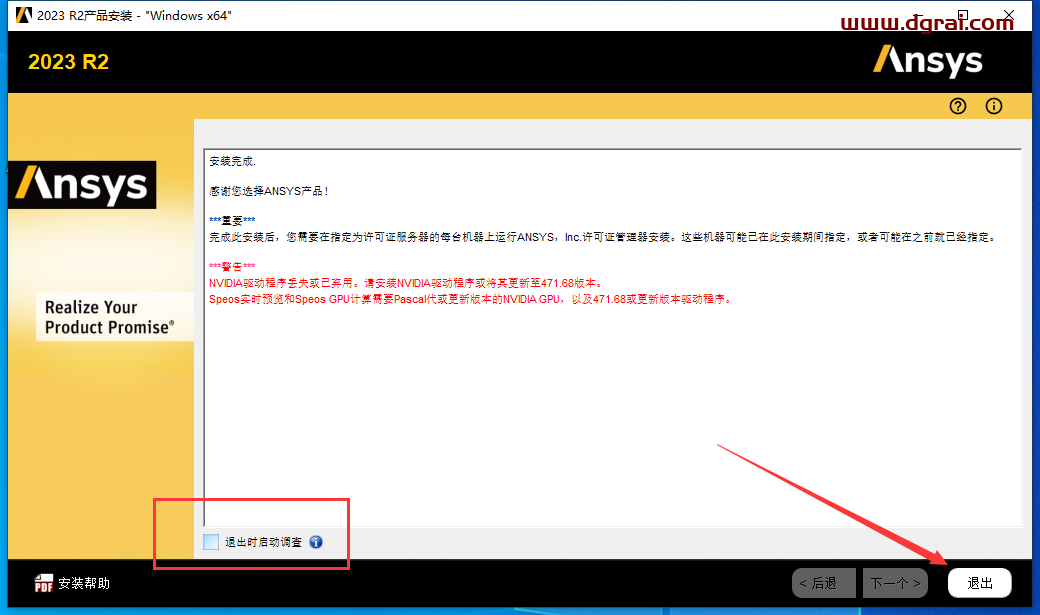Screen dimensions: 1040x615
Task: Click the 后退 button
Action: click(x=824, y=583)
